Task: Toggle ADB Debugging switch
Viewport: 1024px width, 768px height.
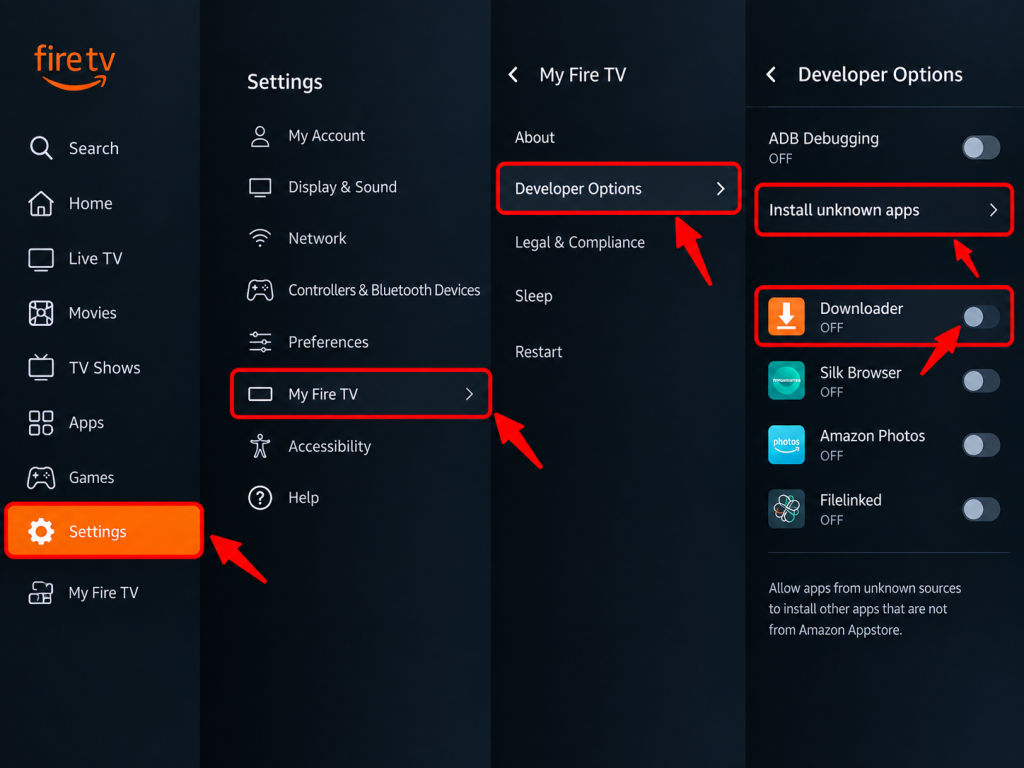Action: point(981,148)
